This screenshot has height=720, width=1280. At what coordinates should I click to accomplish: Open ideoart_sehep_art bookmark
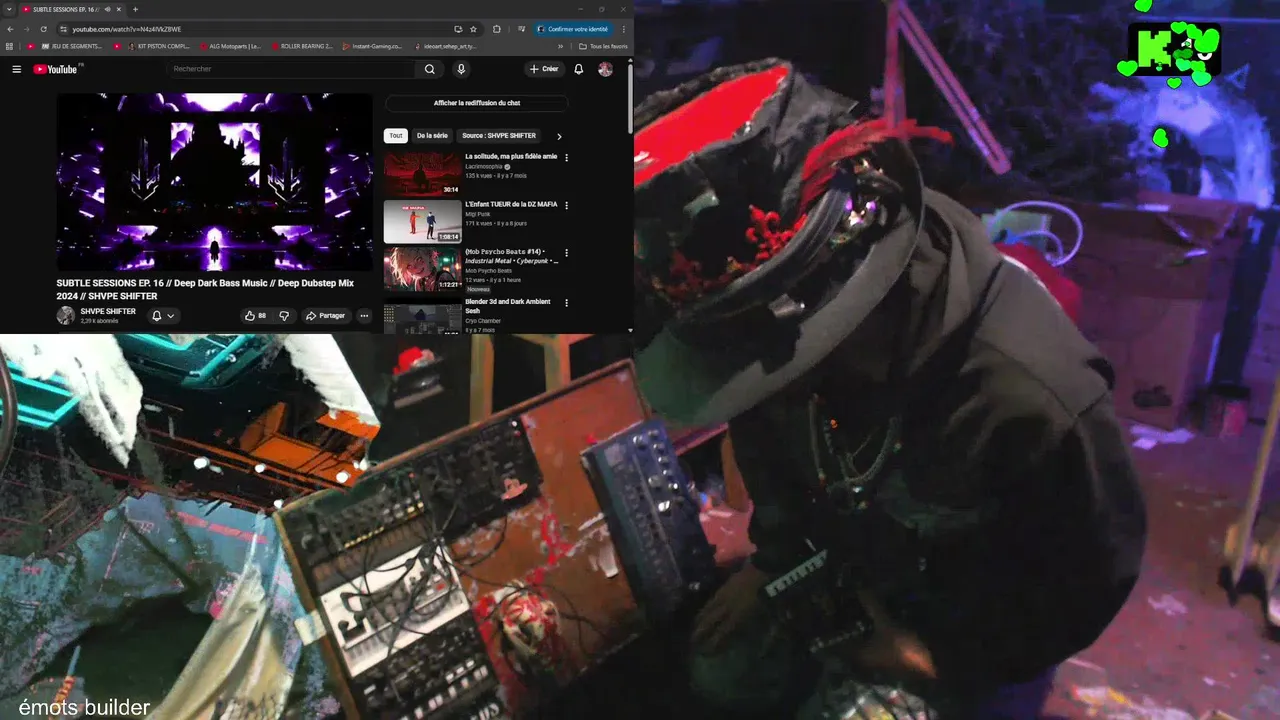pyautogui.click(x=445, y=46)
